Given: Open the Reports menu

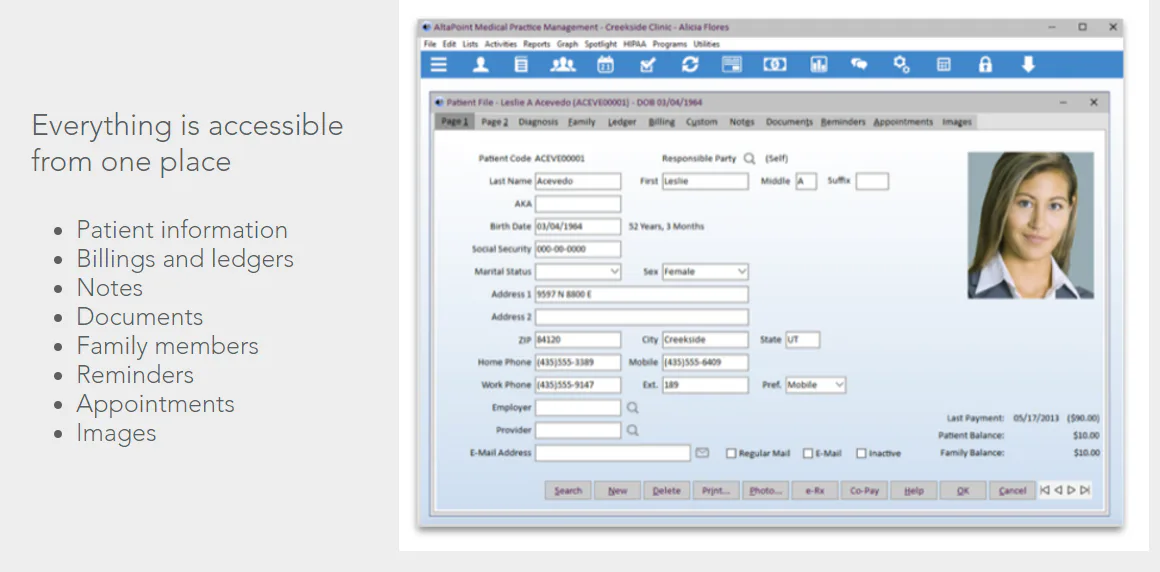Looking at the screenshot, I should 536,44.
